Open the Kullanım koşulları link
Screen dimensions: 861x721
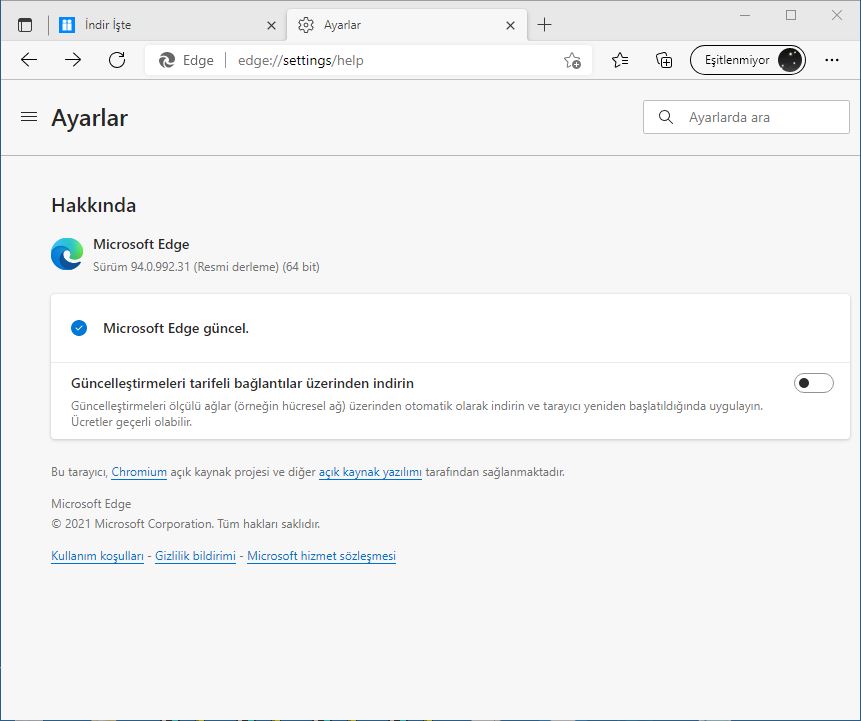pyautogui.click(x=97, y=556)
